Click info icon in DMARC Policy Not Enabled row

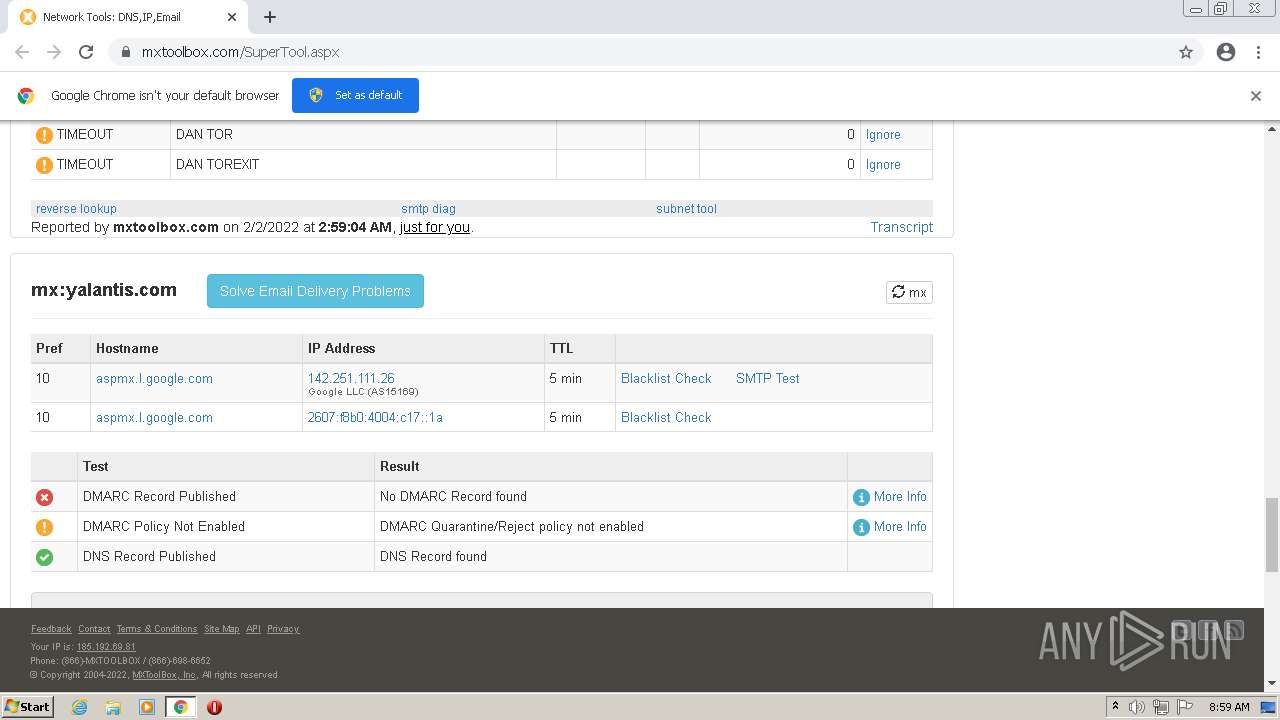(x=861, y=527)
